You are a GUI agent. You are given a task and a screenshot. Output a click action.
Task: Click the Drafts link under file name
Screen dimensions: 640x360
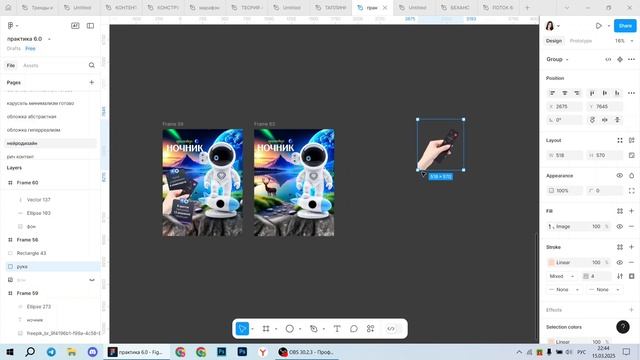pos(13,49)
